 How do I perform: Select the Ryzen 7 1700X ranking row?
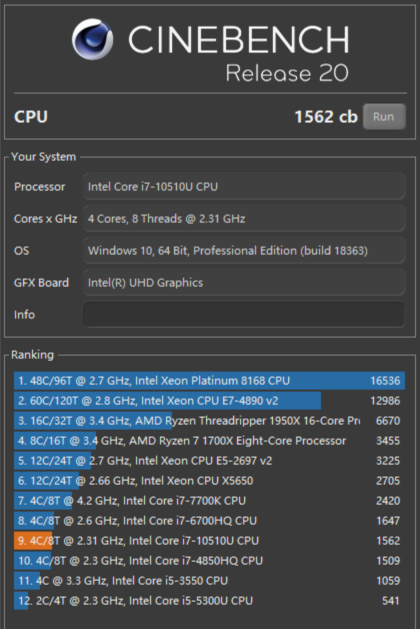click(209, 441)
